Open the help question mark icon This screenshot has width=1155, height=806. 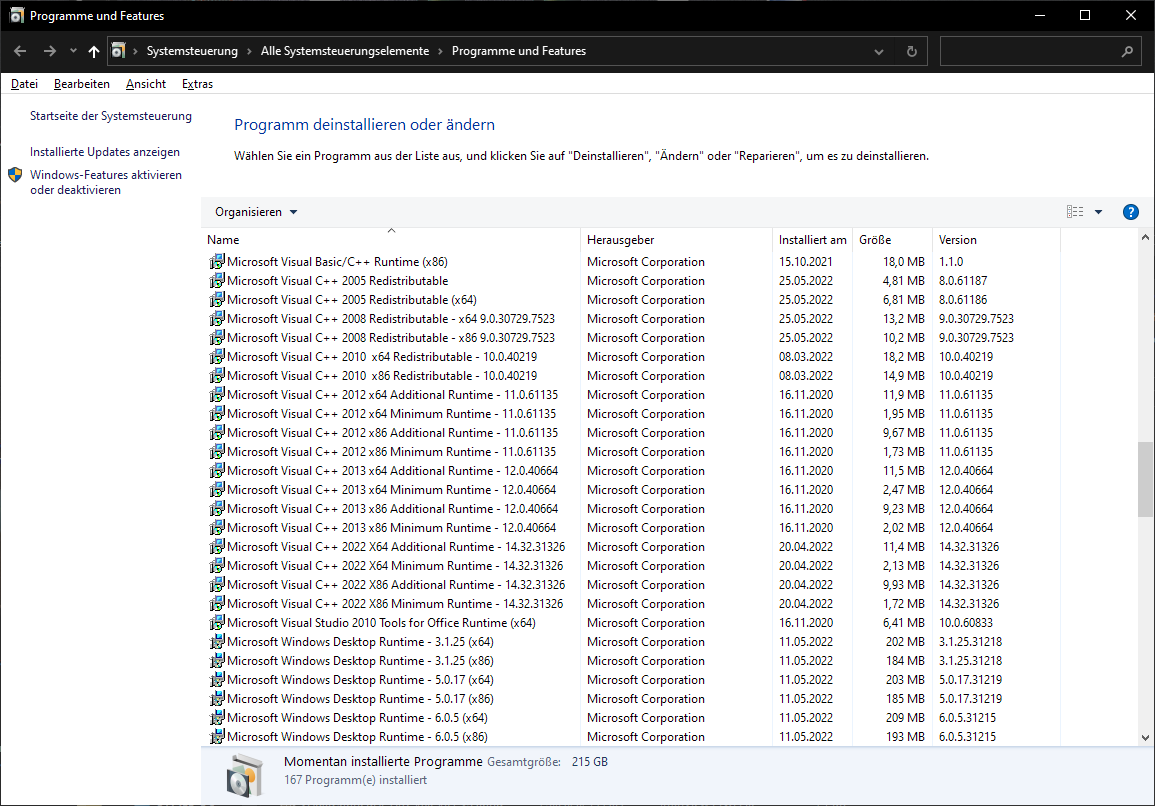(x=1131, y=212)
